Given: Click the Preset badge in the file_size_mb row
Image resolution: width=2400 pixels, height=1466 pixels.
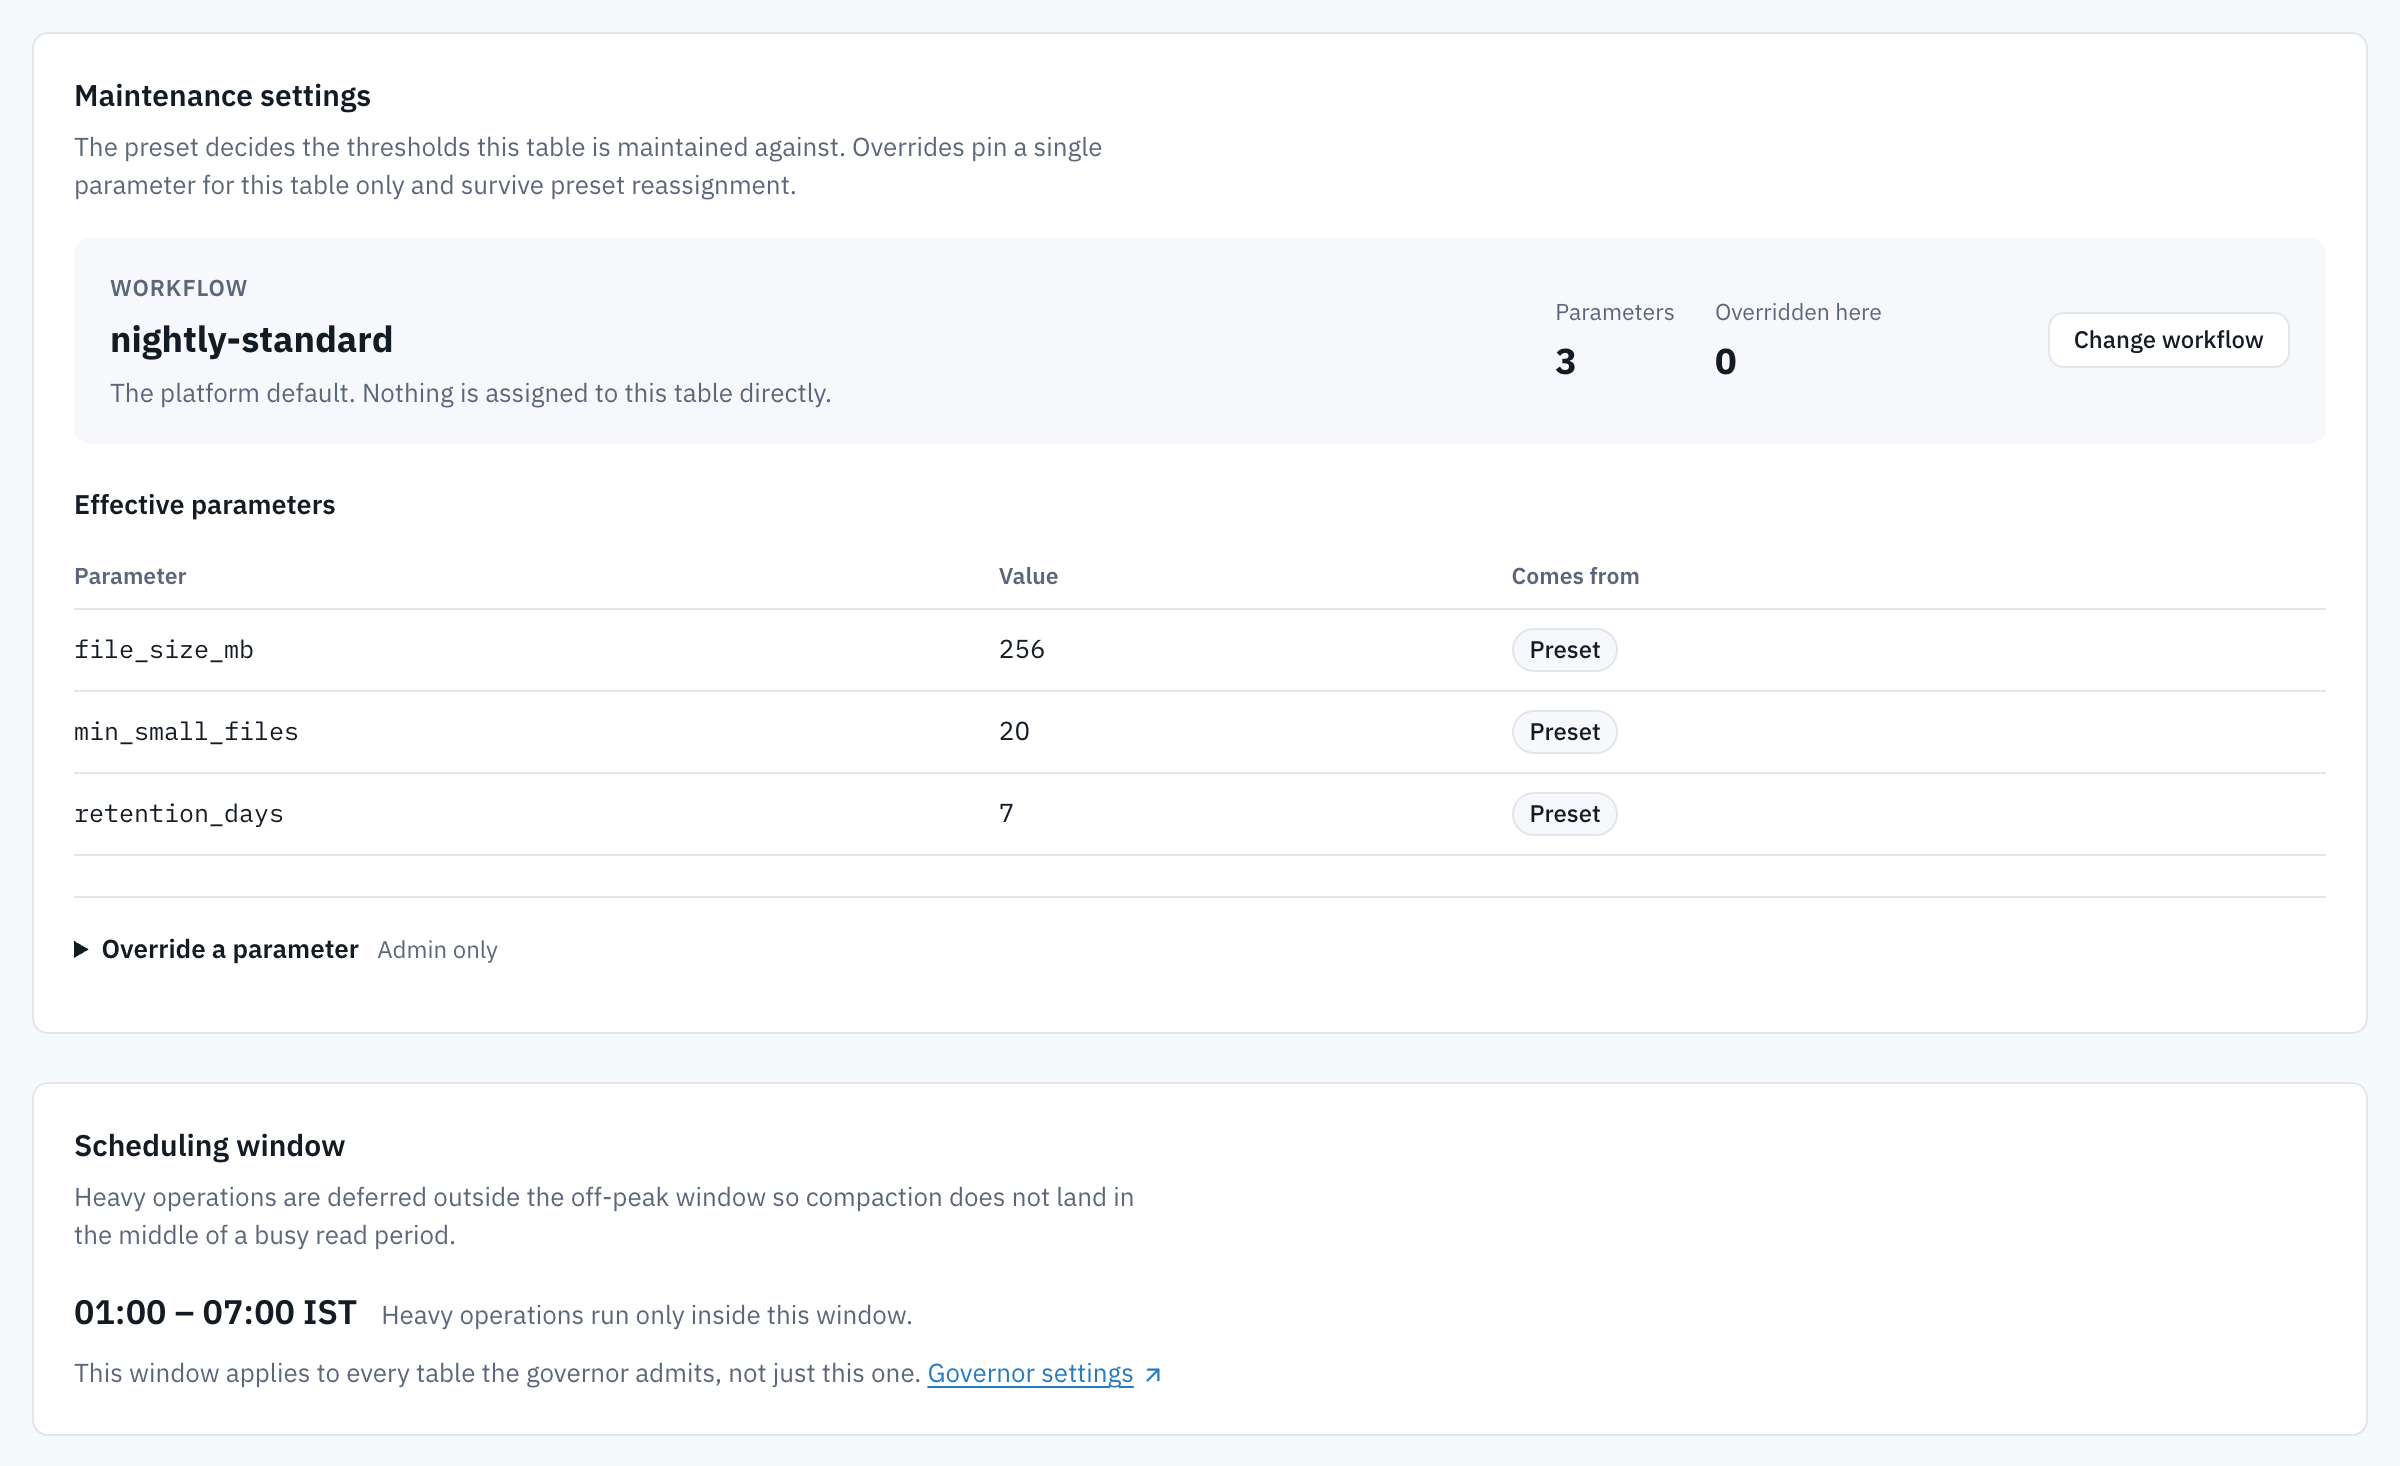Looking at the screenshot, I should pyautogui.click(x=1564, y=650).
